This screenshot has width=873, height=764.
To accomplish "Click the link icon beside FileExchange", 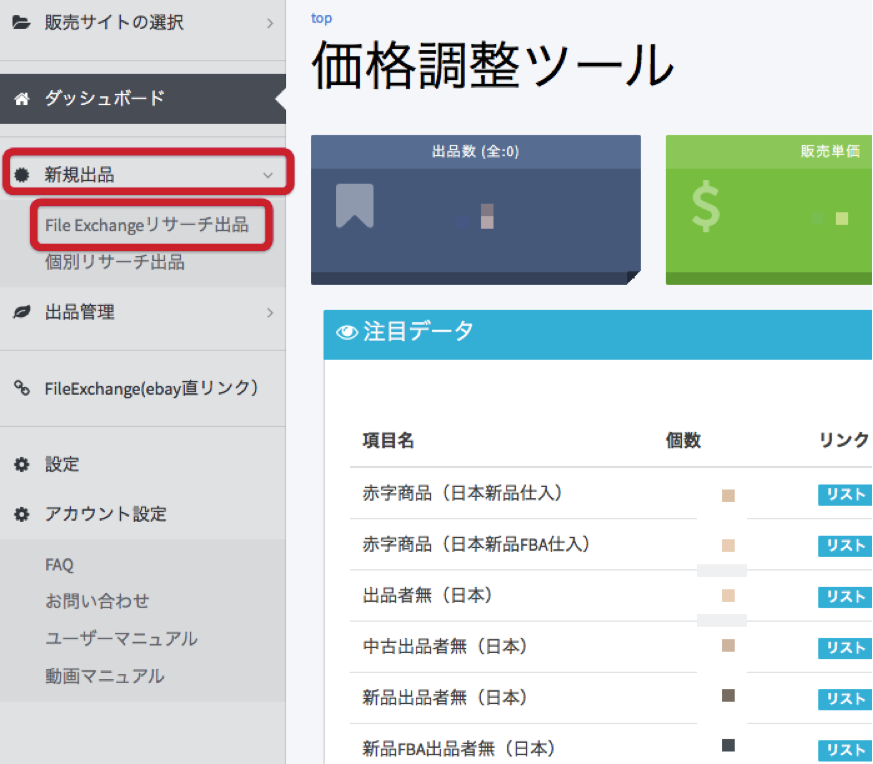I will click(21, 389).
